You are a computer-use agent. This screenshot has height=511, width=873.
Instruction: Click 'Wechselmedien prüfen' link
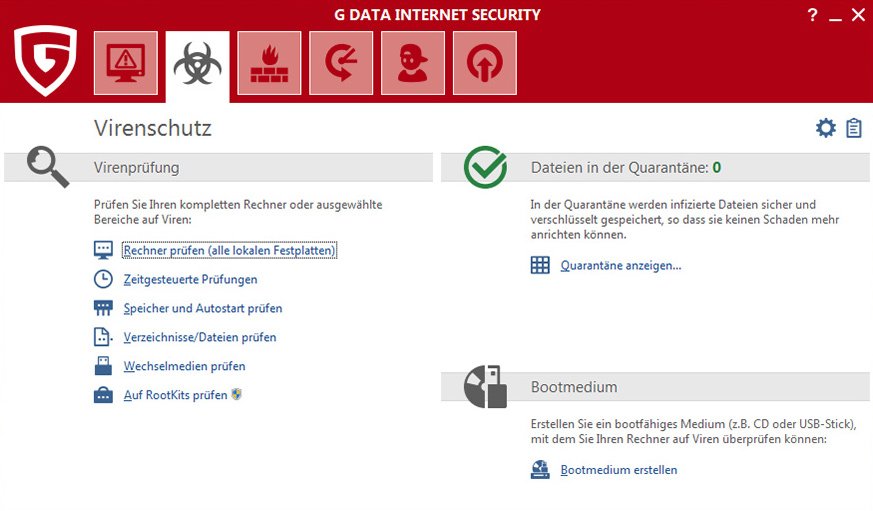click(x=184, y=366)
